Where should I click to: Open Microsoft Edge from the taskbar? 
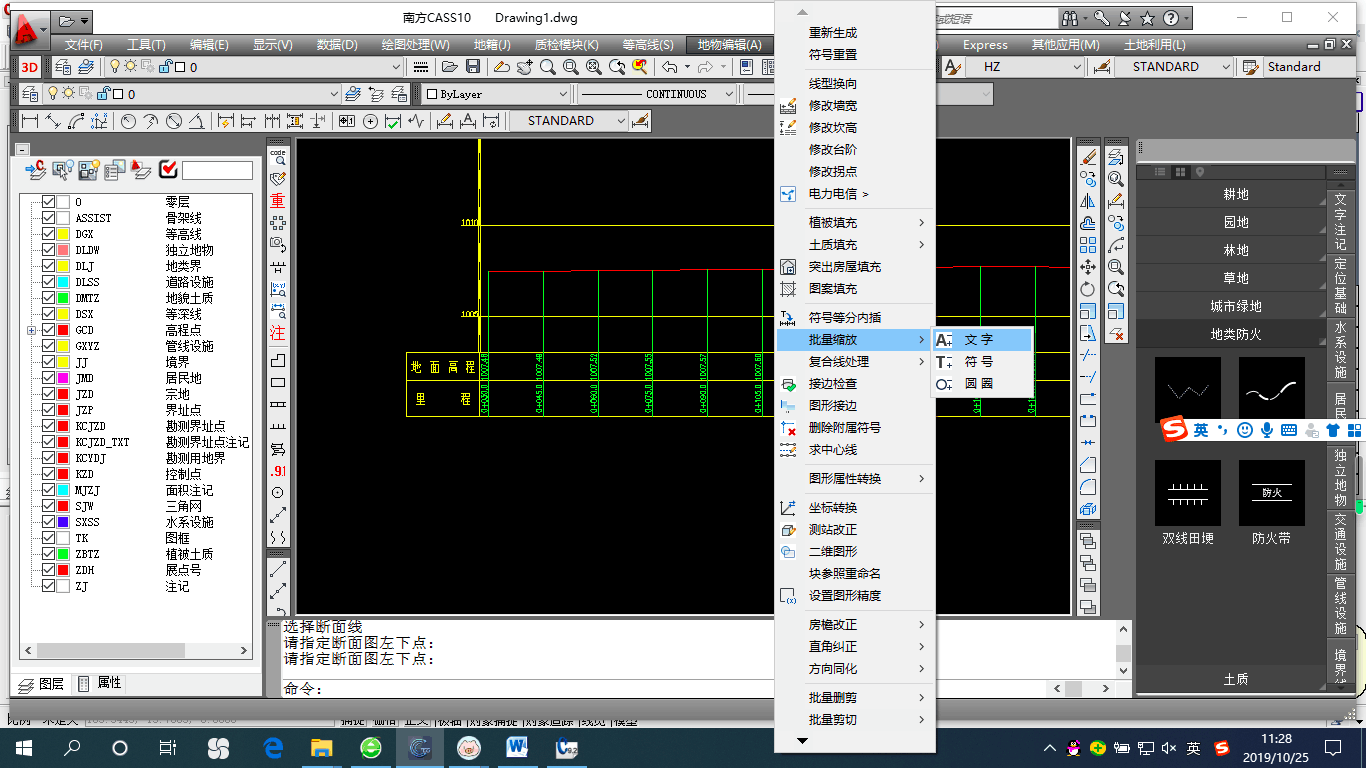[273, 747]
